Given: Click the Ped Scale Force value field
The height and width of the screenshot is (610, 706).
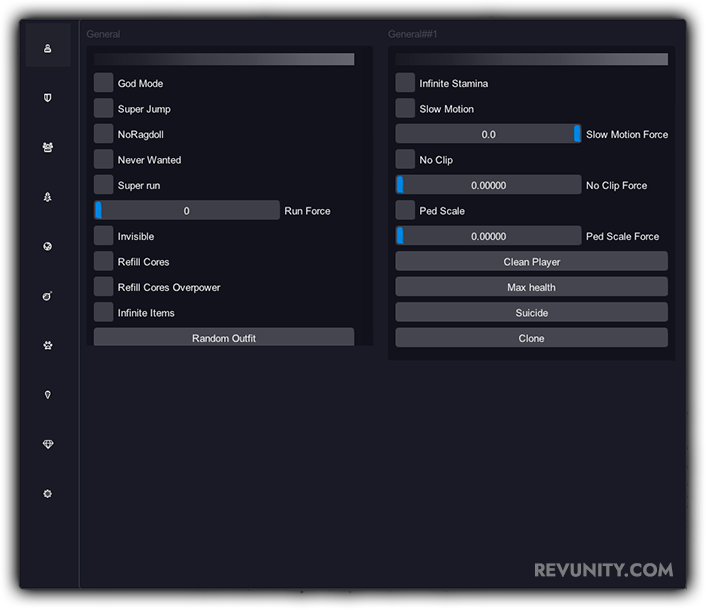Looking at the screenshot, I should click(488, 236).
